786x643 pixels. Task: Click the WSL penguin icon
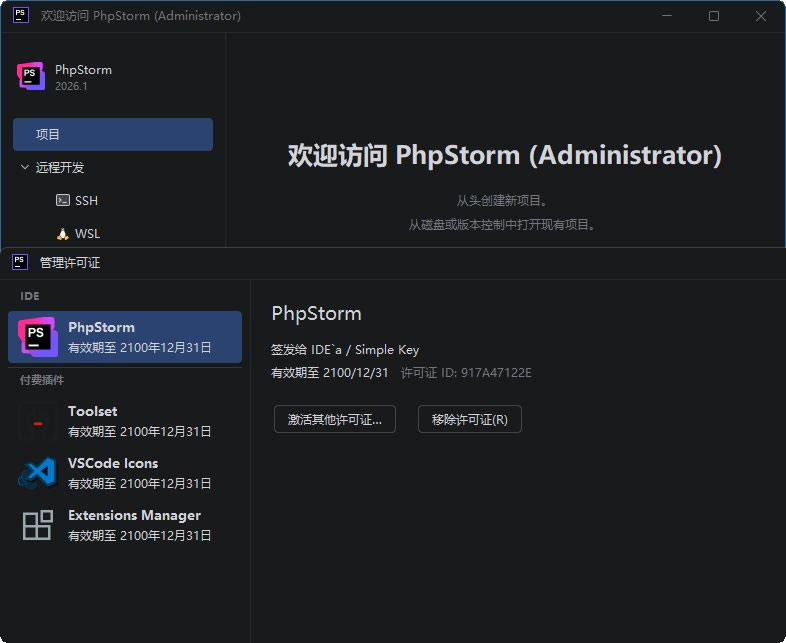tap(63, 234)
